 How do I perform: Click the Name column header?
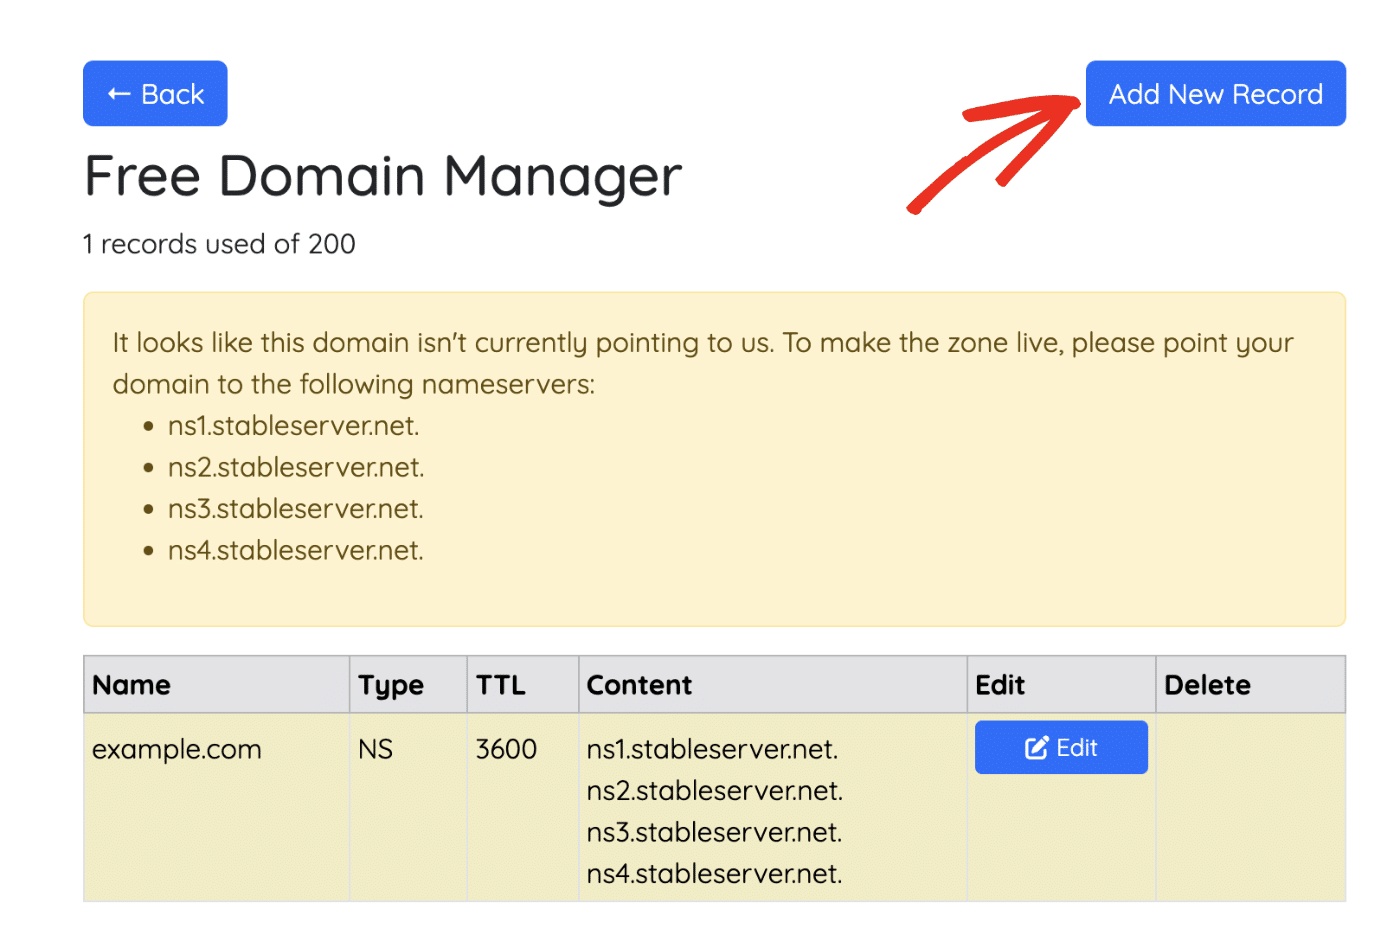pos(131,685)
